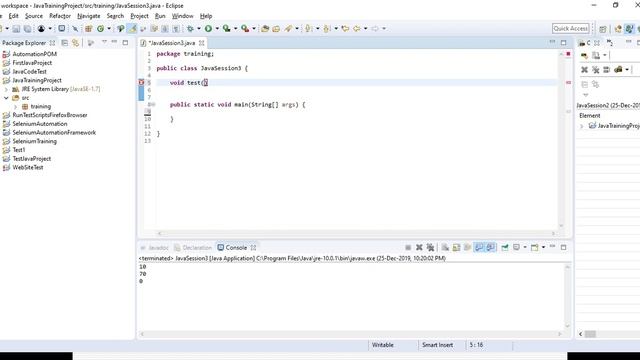Open the Source menu

[34, 16]
